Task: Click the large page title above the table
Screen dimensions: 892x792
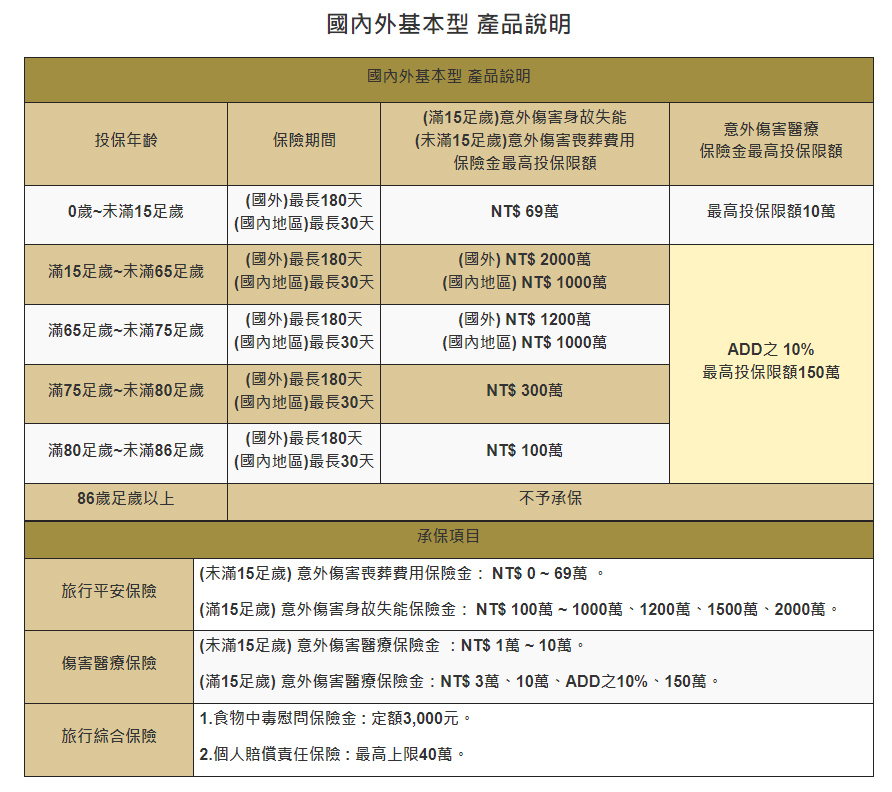Action: pos(448,24)
